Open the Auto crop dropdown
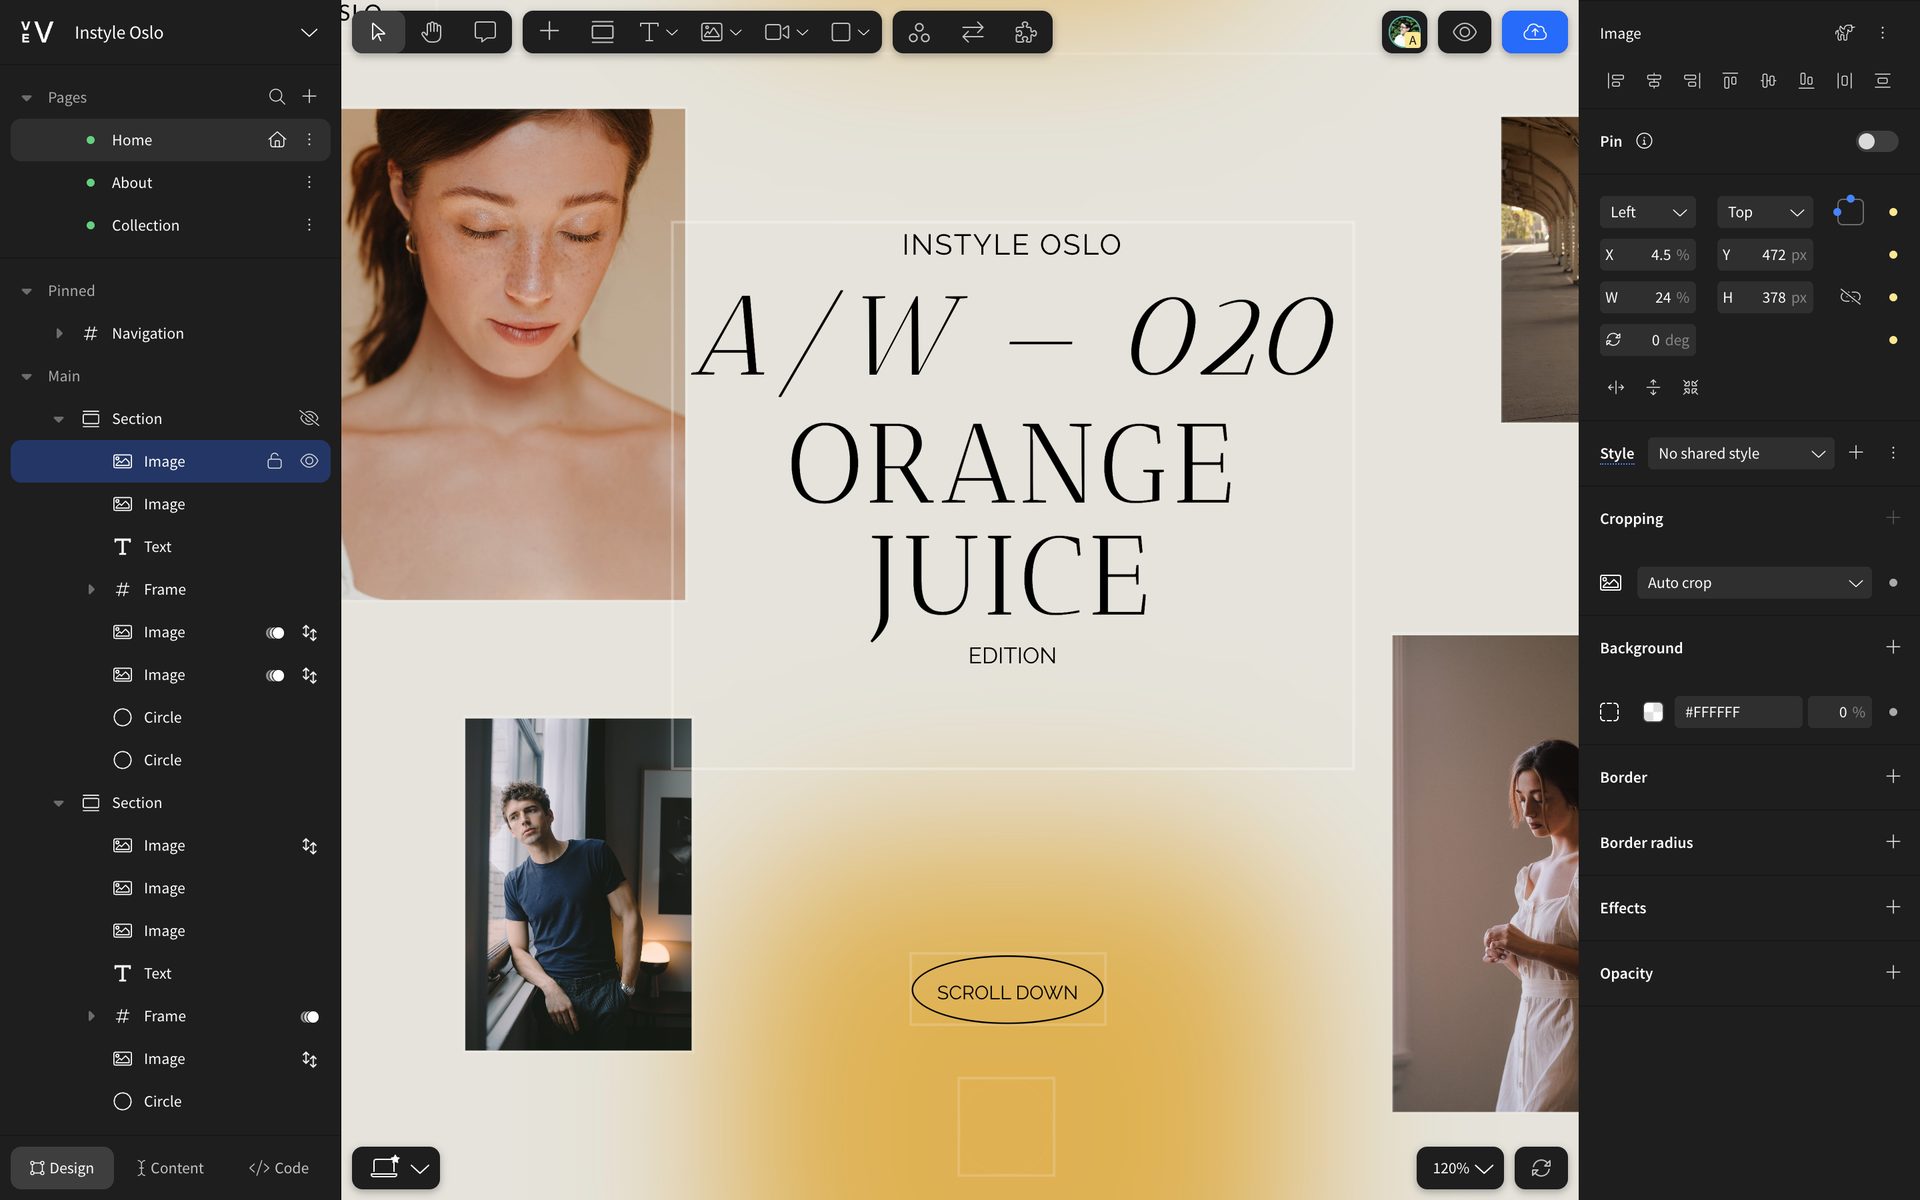 point(1754,583)
